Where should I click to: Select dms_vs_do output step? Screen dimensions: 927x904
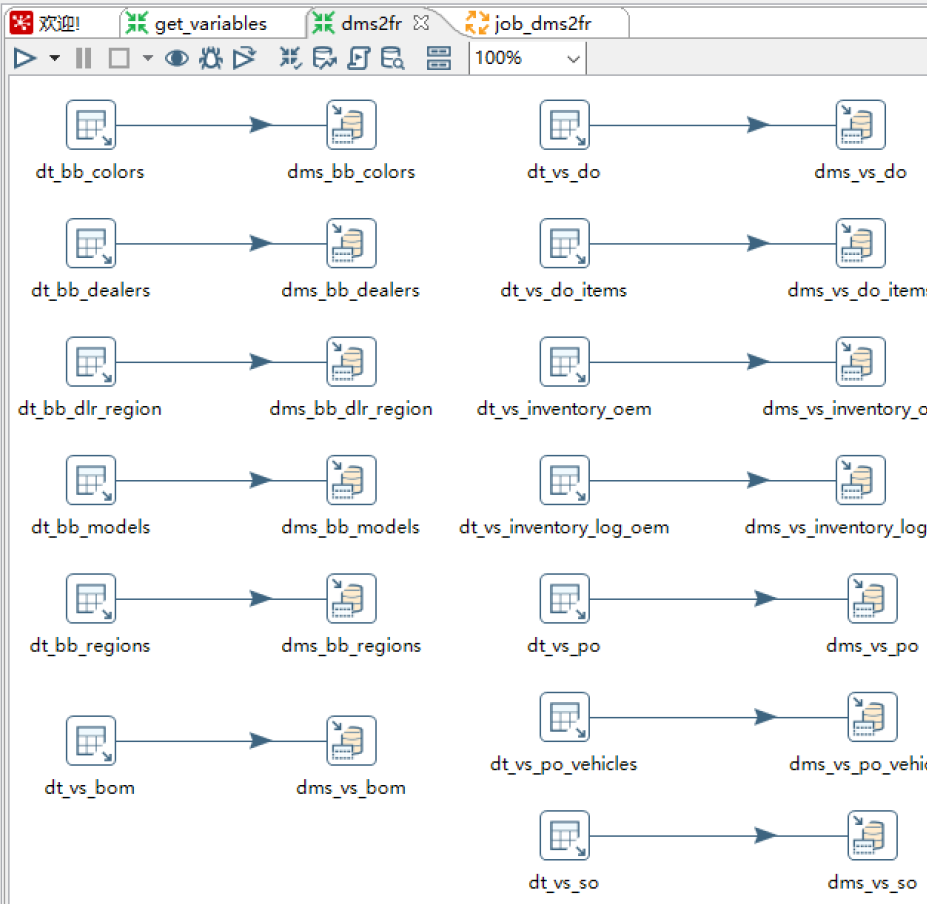coord(860,125)
